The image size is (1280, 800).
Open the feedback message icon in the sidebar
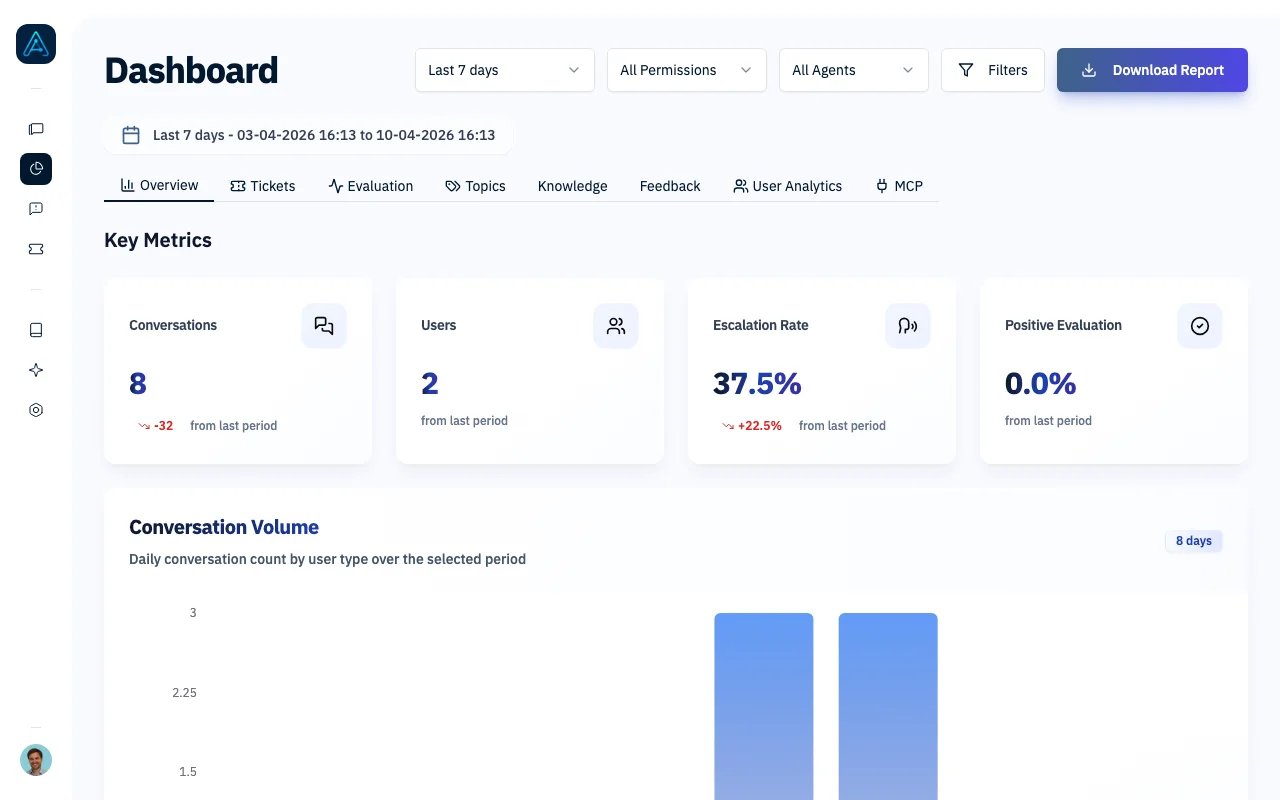click(x=36, y=209)
